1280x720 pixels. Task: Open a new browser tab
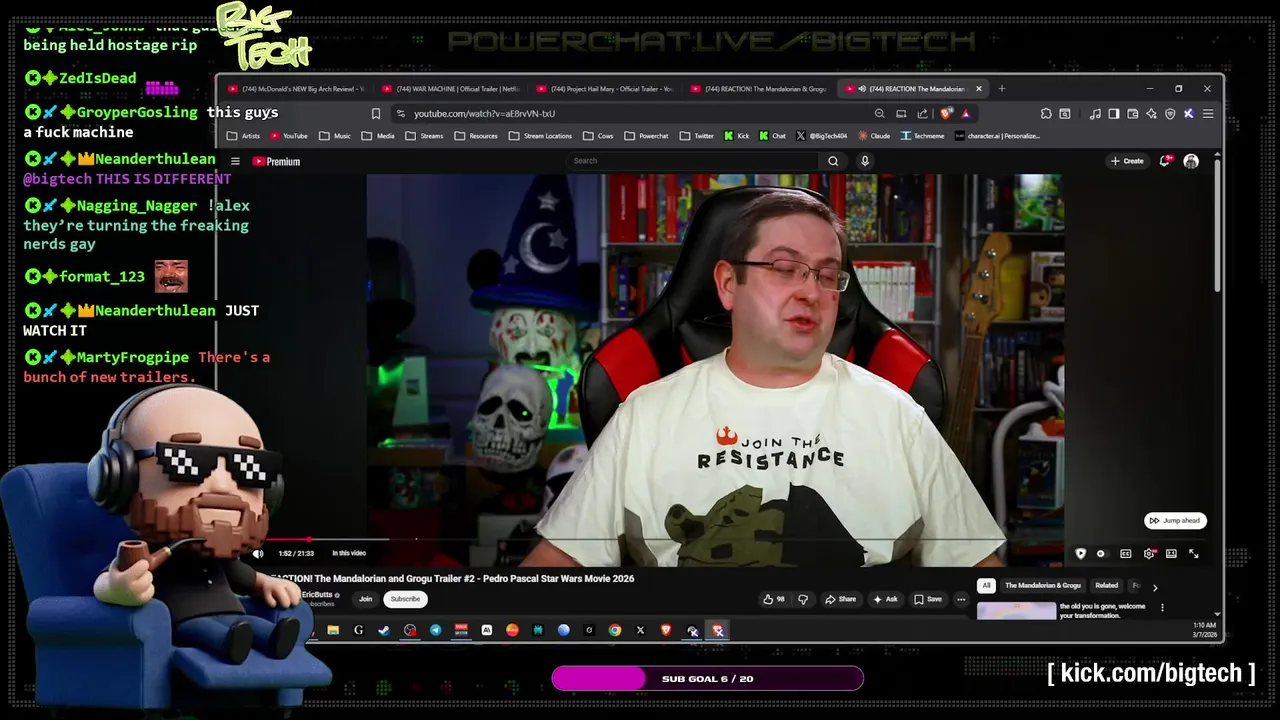point(1001,89)
